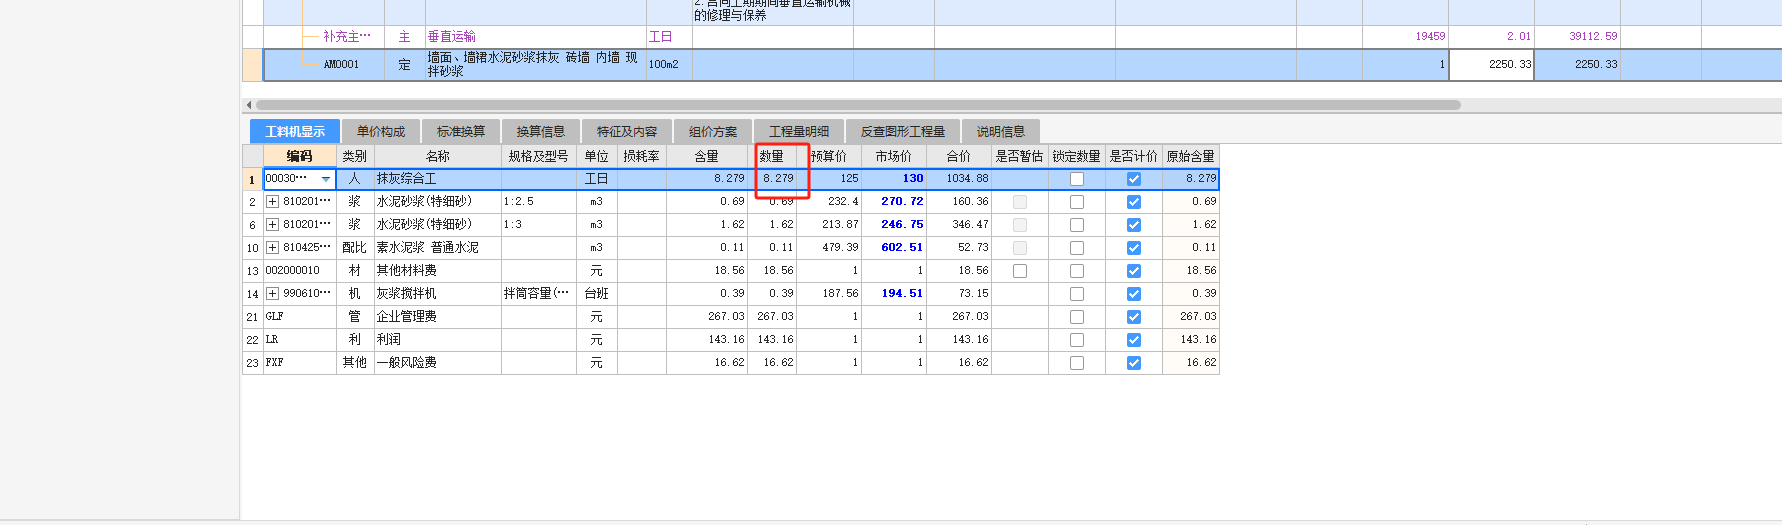The height and width of the screenshot is (525, 1782).
Task: Toggle 是否暂估 checkbox for 其他材料费 row
Action: (1020, 271)
